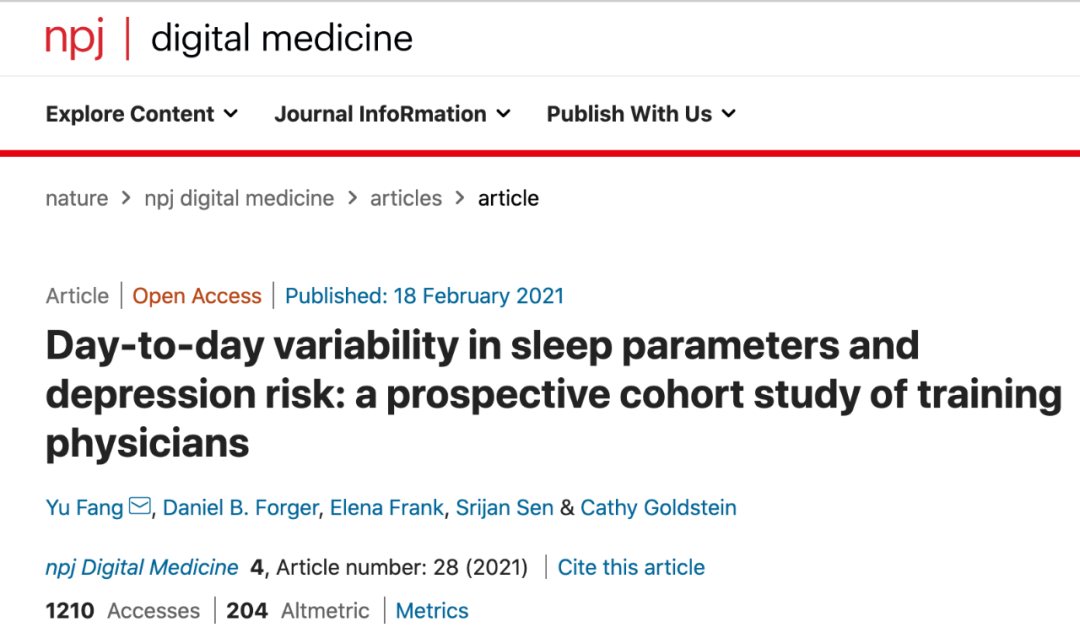Go to nature in the breadcrumb
This screenshot has width=1080, height=633.
(77, 198)
